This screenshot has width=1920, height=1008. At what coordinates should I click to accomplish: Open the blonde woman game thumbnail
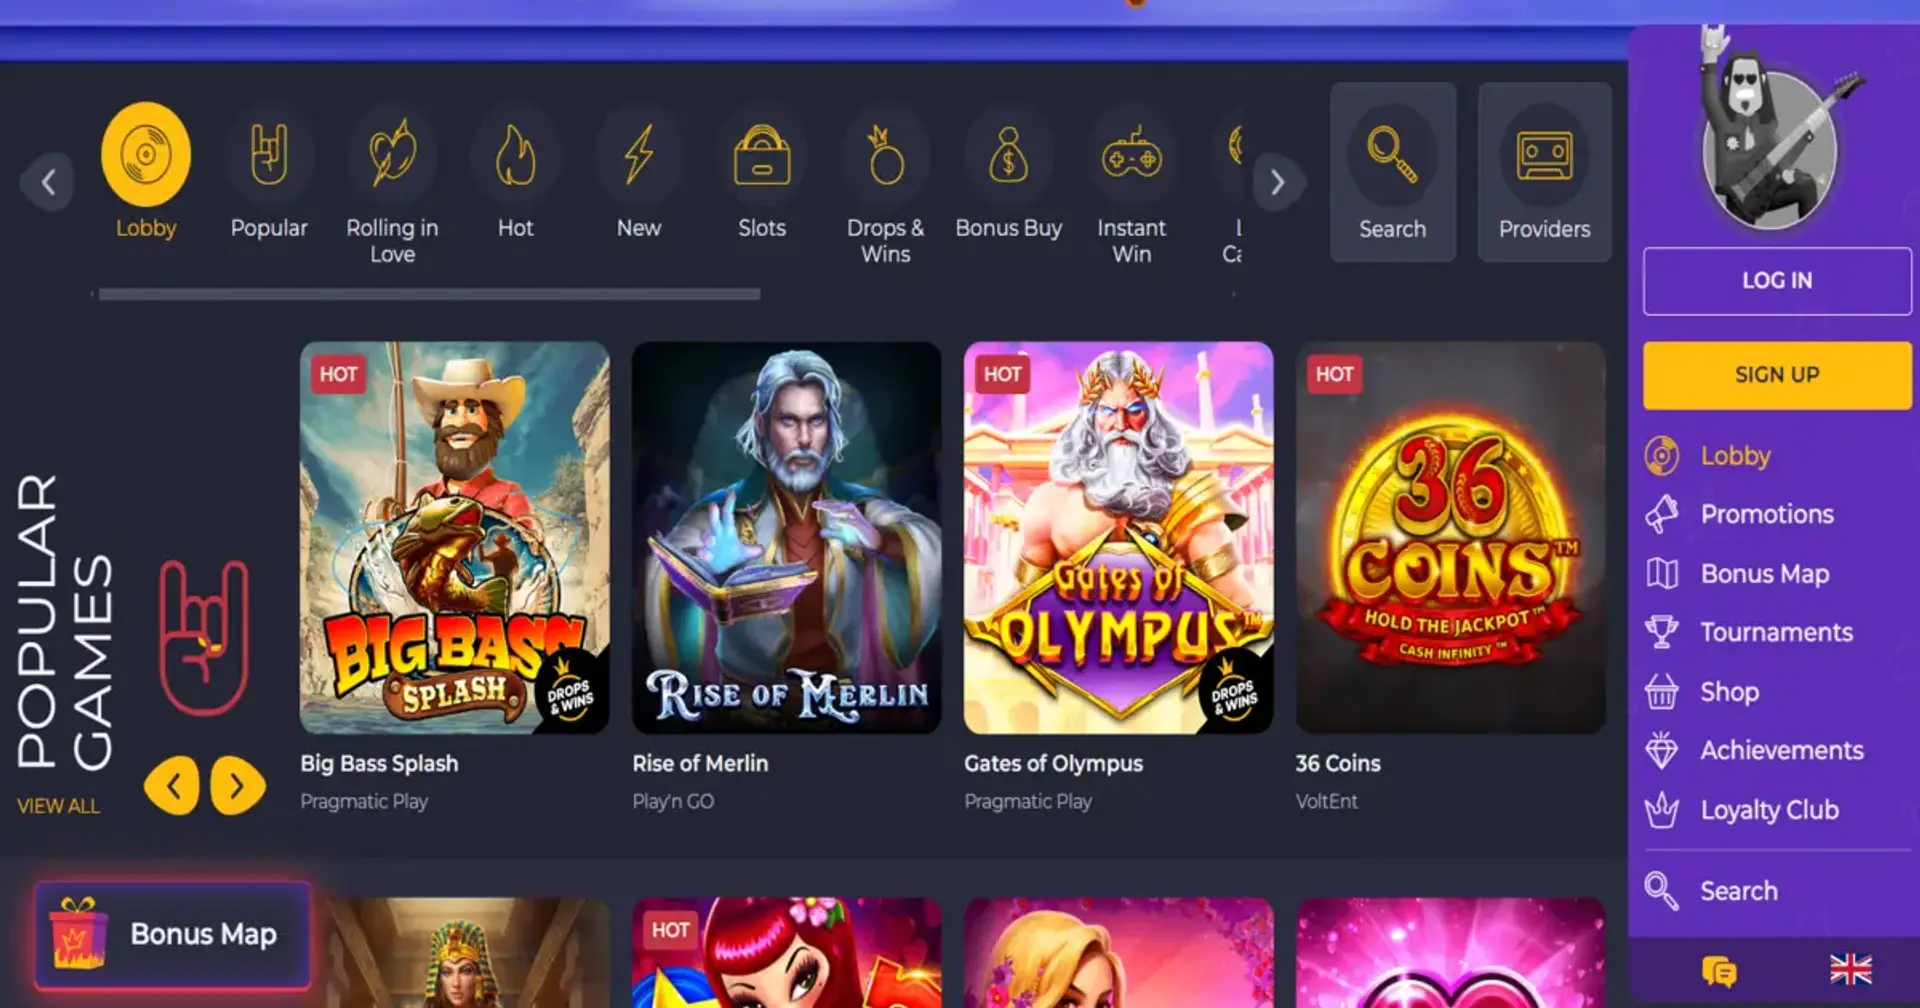pos(1119,953)
